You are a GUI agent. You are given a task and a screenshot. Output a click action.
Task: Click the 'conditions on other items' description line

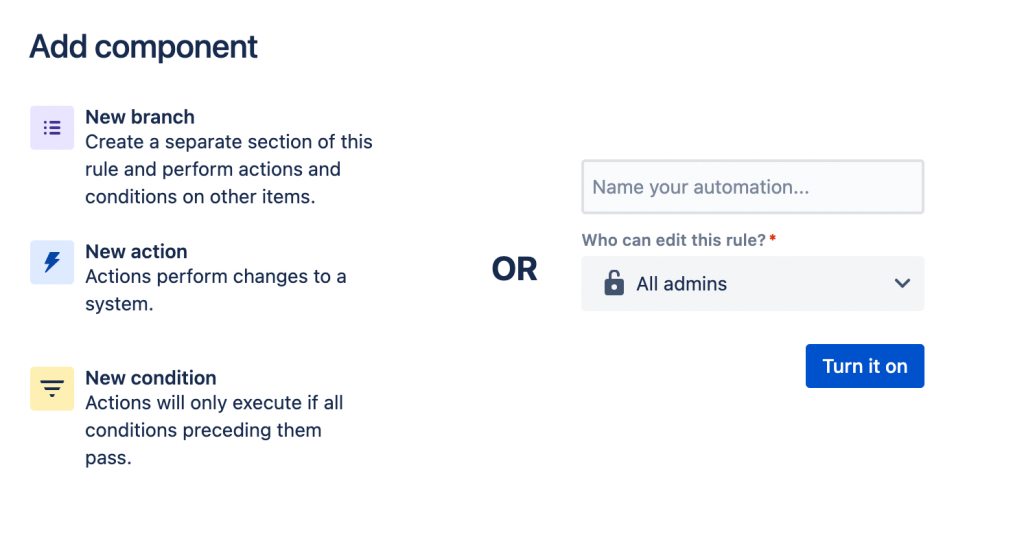[200, 197]
